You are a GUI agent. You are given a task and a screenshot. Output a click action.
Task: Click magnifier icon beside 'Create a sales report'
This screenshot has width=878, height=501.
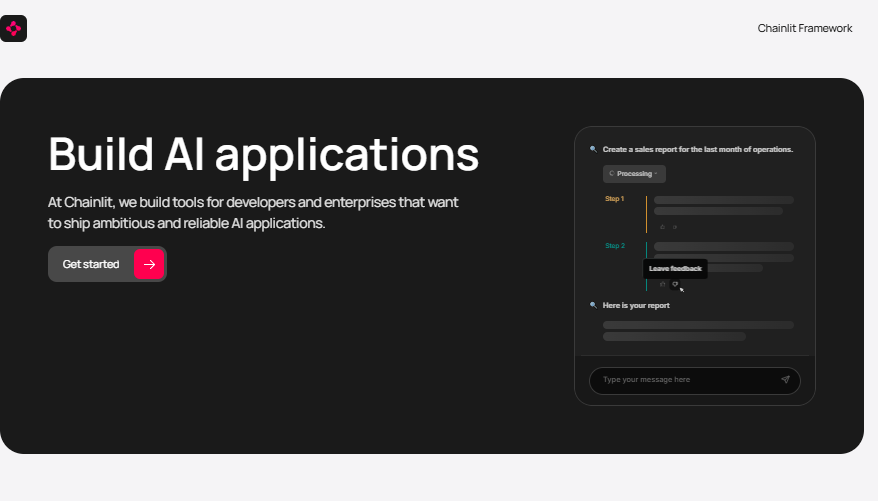(593, 149)
